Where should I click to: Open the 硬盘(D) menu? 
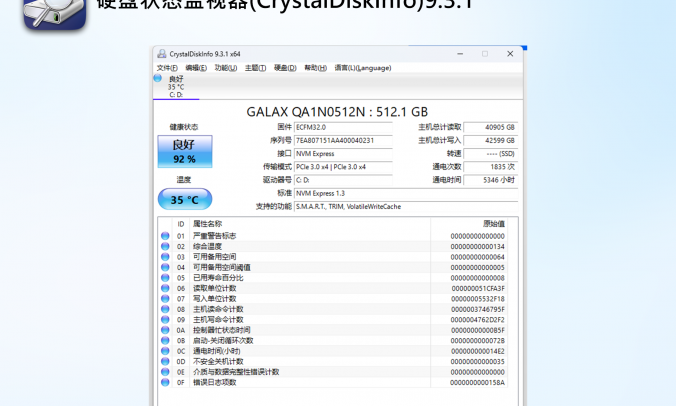[285, 68]
